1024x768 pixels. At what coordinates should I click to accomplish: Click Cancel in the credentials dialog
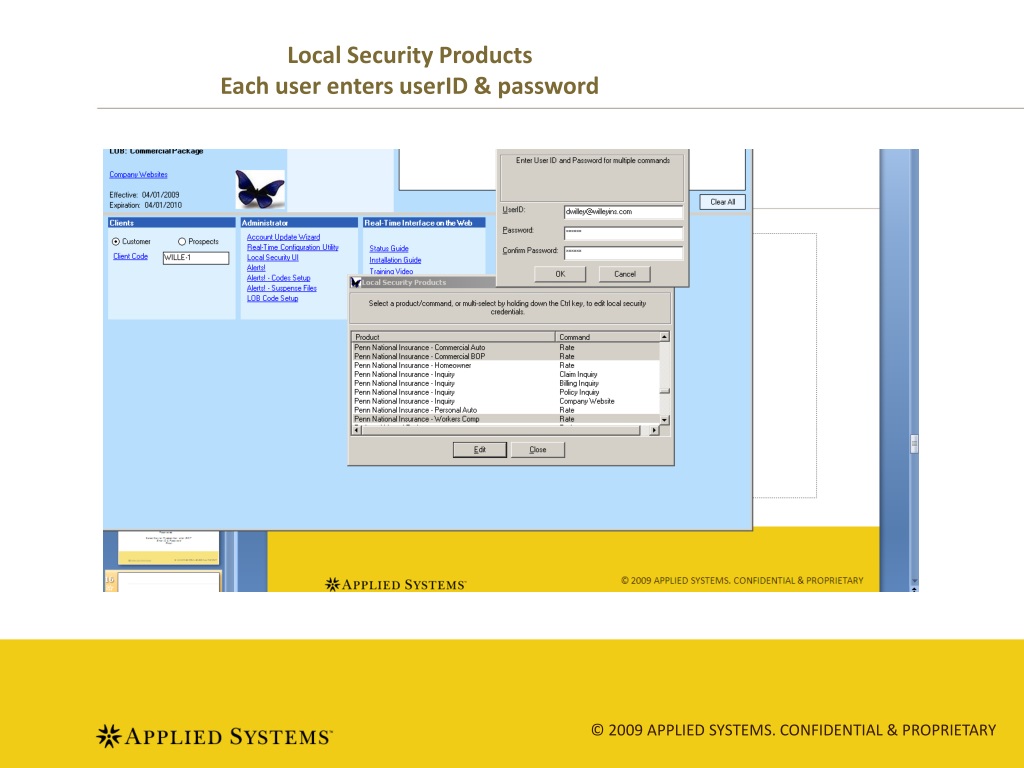pos(624,274)
